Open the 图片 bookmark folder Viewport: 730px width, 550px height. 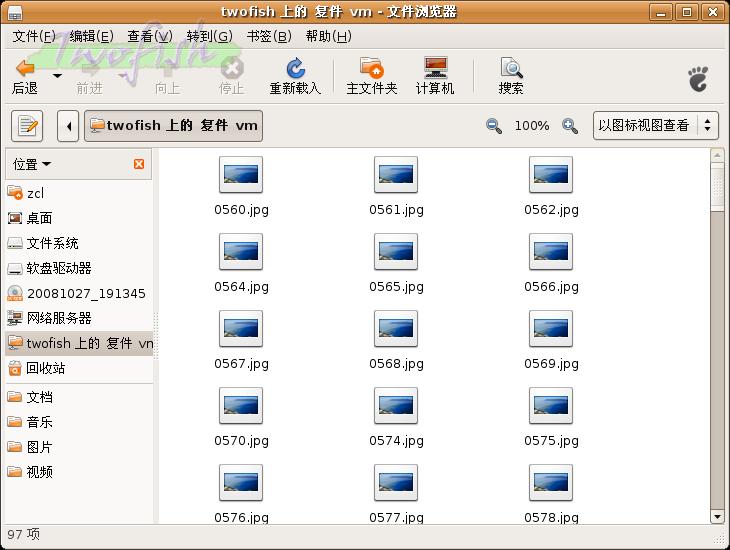(x=79, y=448)
